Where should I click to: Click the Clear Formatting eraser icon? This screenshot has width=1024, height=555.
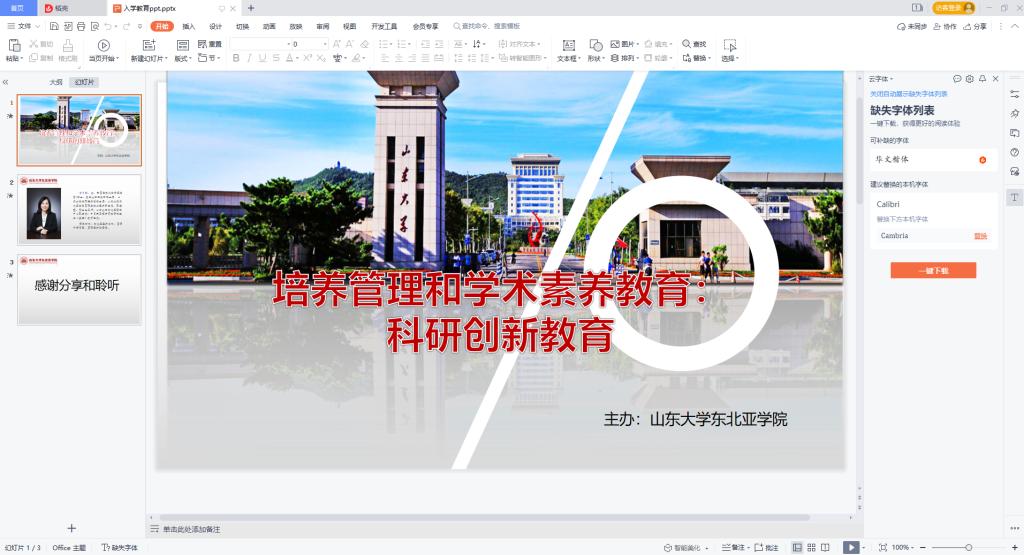364,44
